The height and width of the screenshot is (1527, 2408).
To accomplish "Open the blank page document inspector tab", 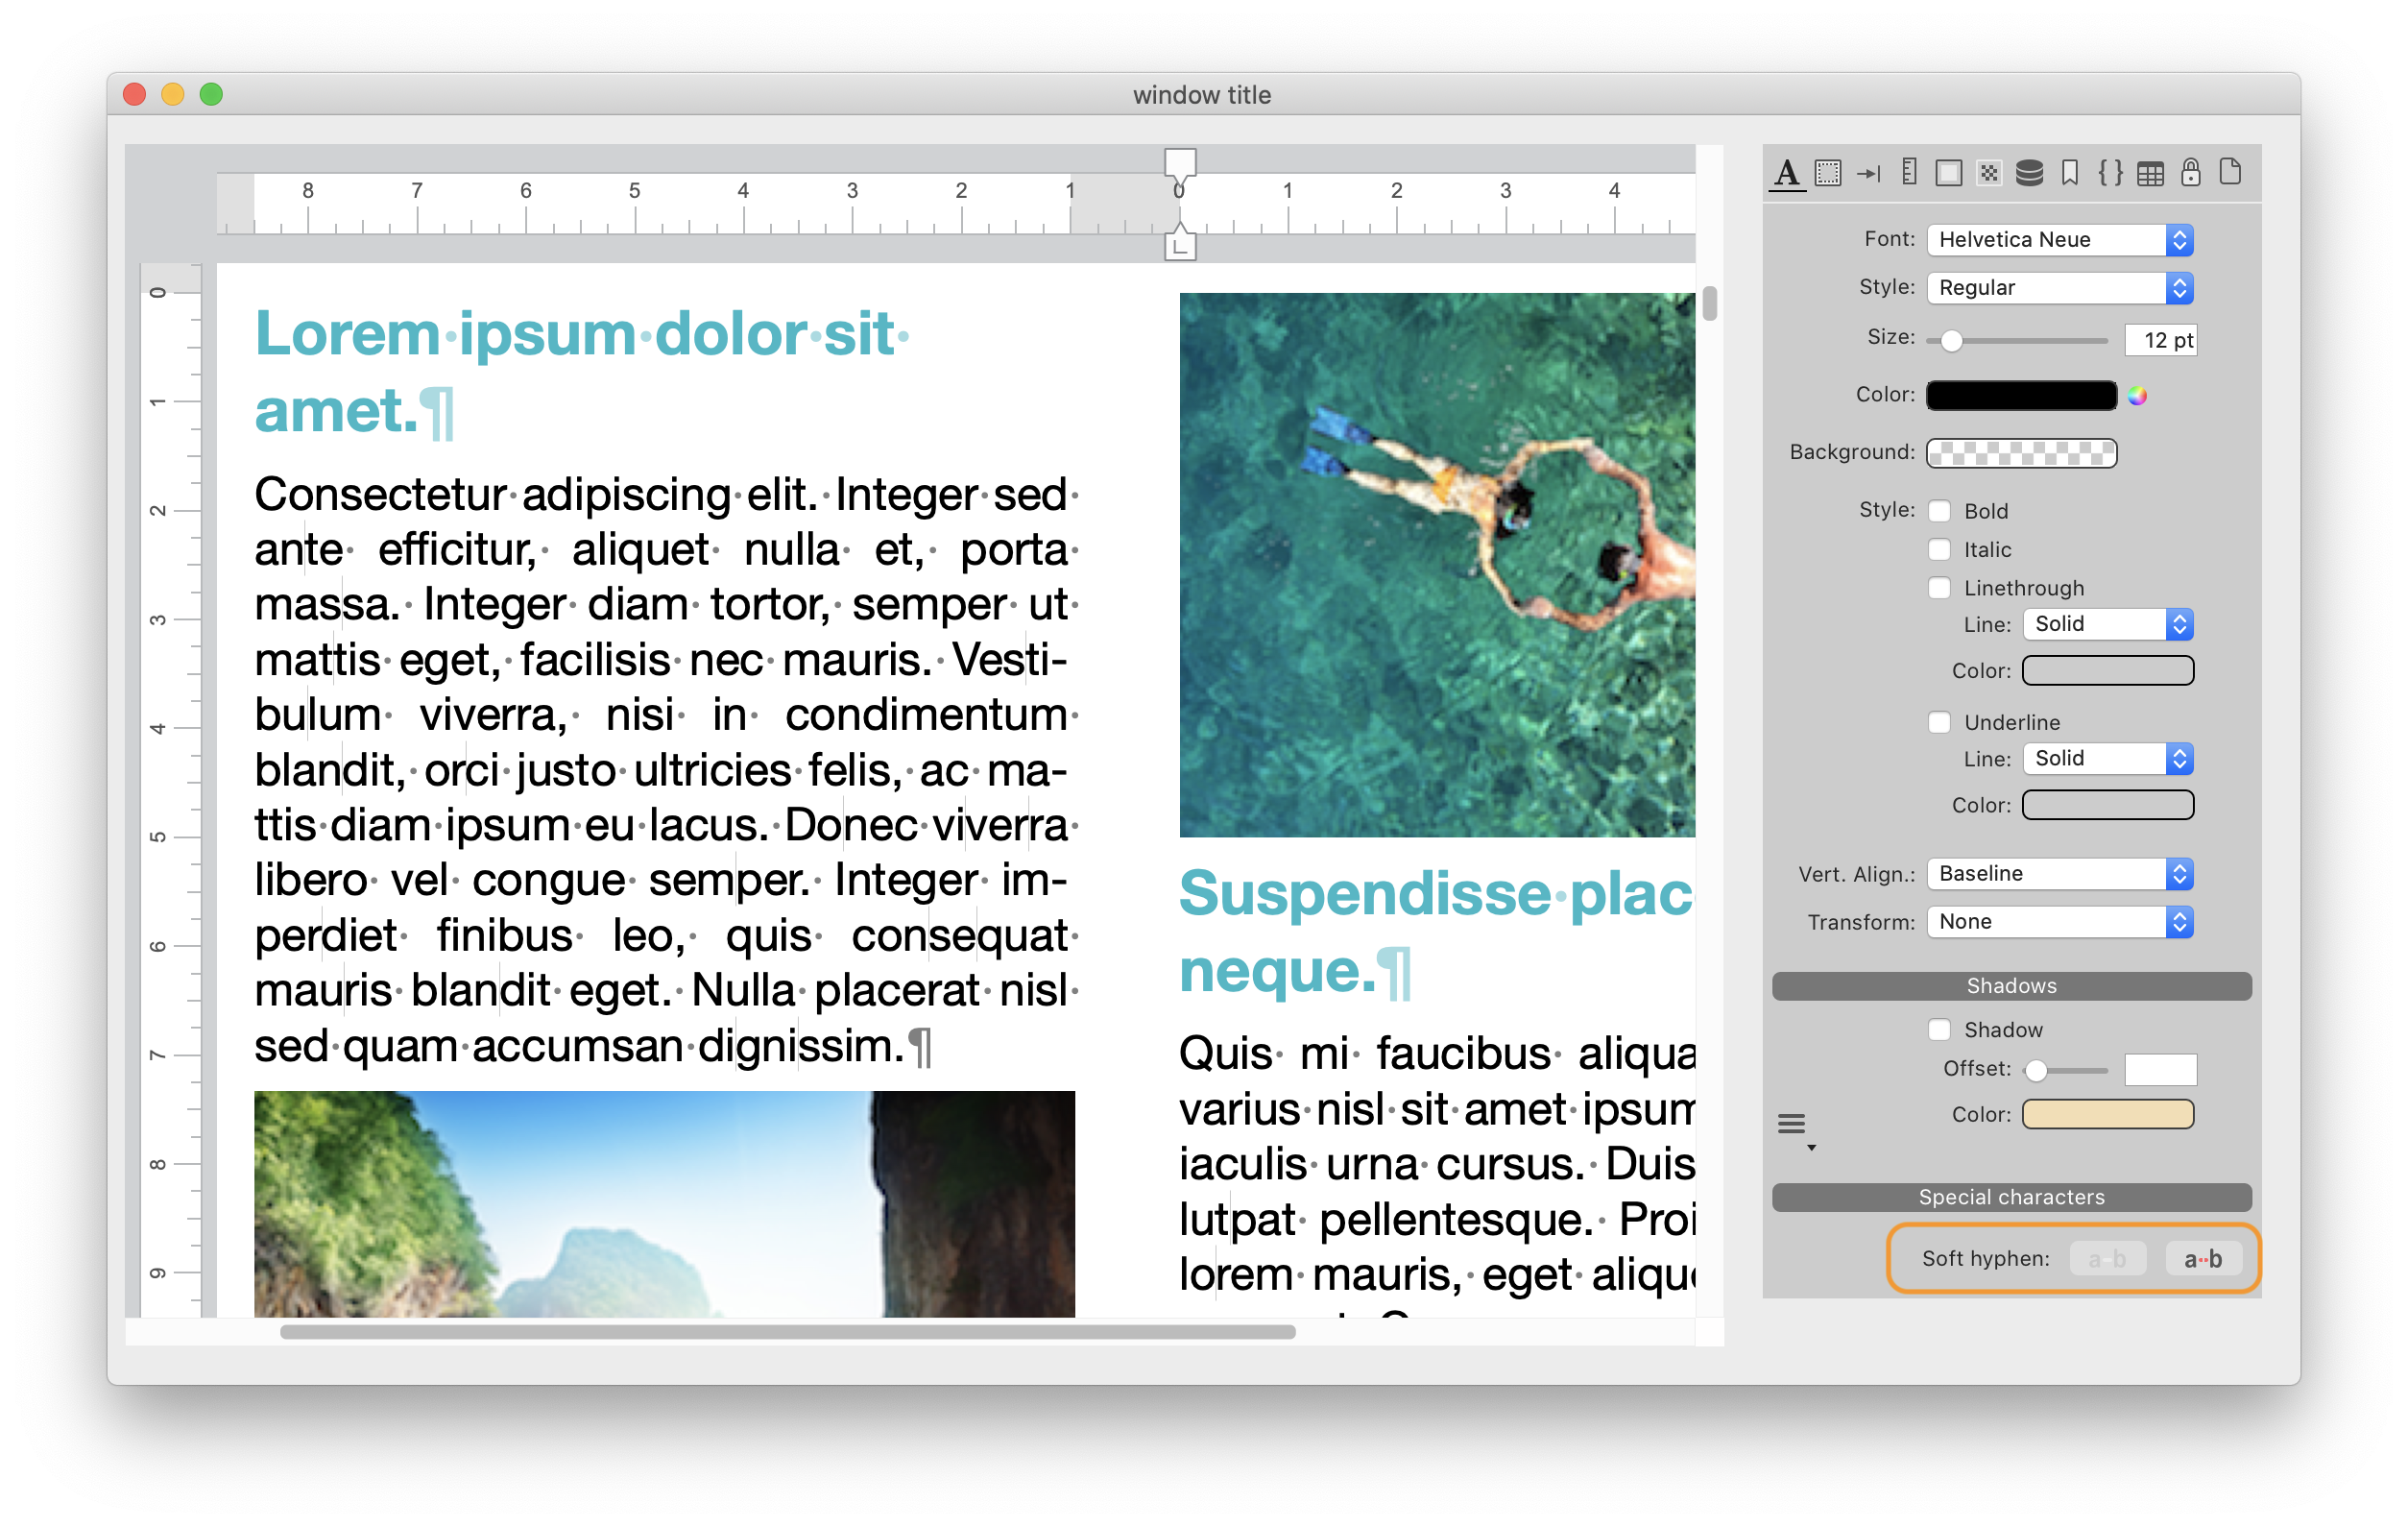I will [2231, 172].
